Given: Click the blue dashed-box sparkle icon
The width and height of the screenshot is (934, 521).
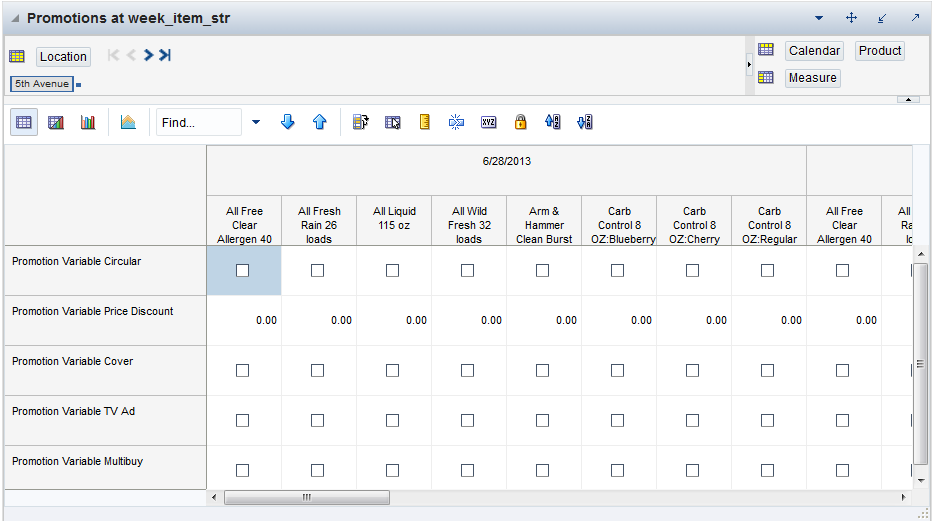Looking at the screenshot, I should pyautogui.click(x=456, y=123).
